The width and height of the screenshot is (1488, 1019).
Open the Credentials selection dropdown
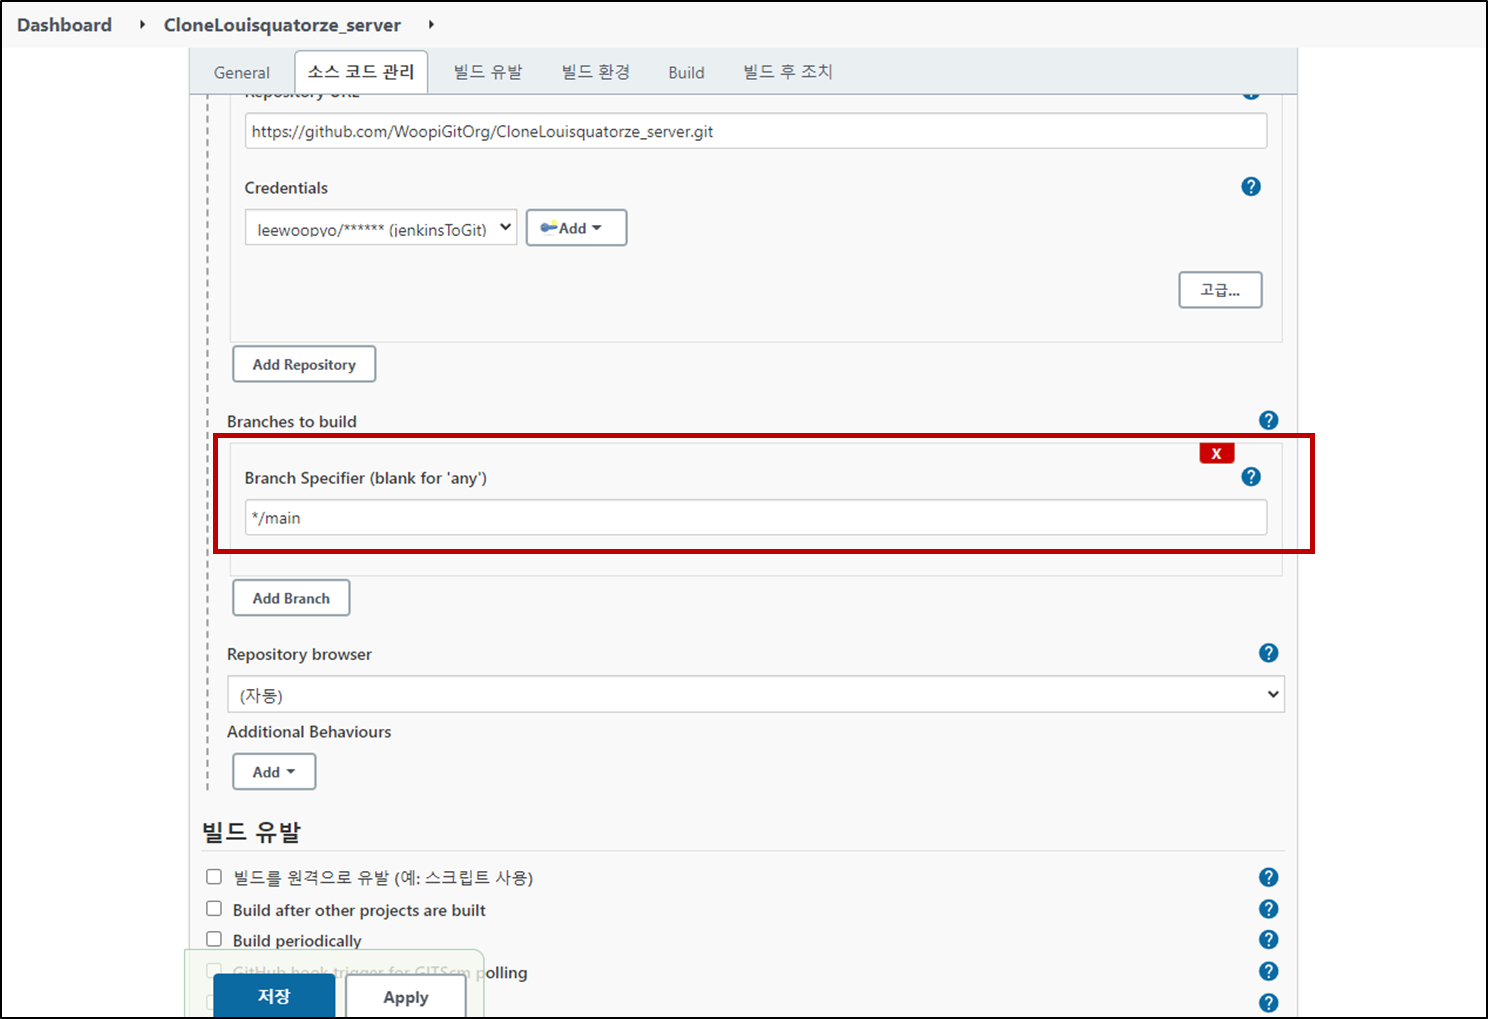[381, 228]
